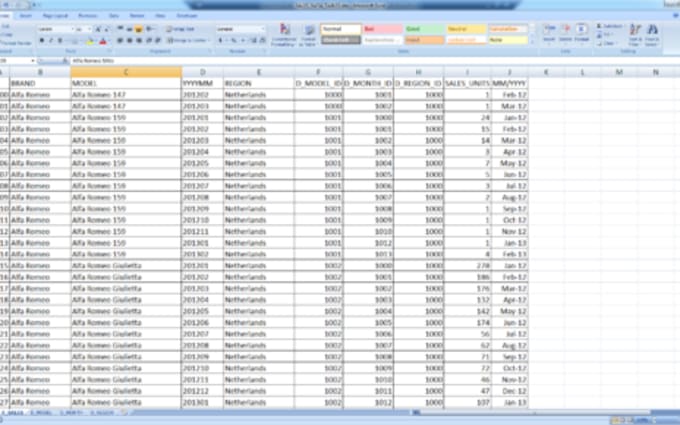Click the Format Painter button
This screenshot has height=425, width=680.
[16, 43]
